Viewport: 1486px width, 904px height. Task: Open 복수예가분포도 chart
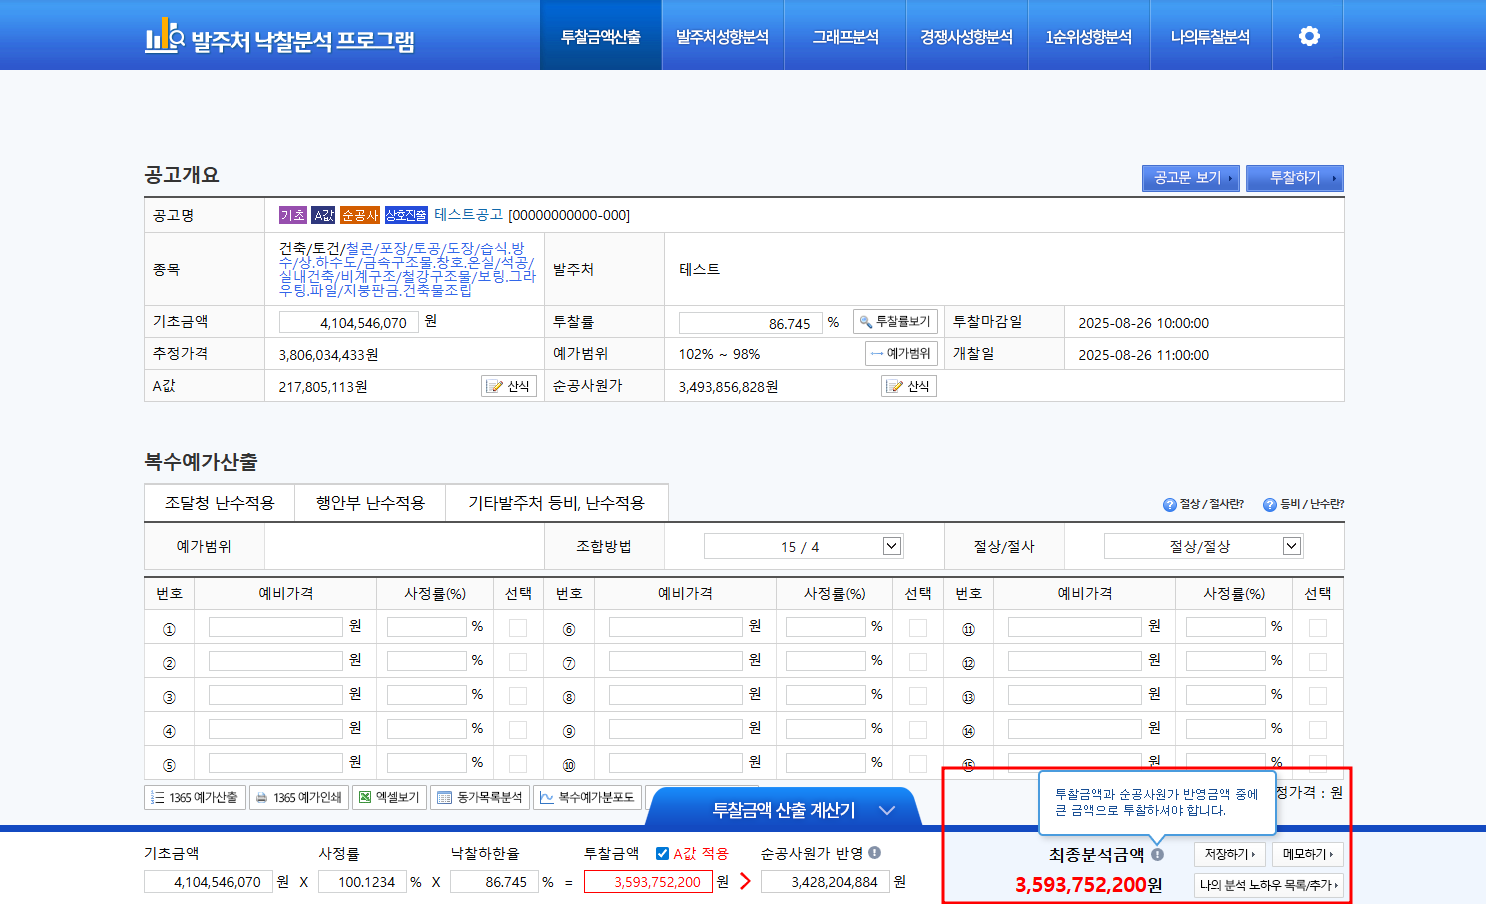(x=587, y=797)
